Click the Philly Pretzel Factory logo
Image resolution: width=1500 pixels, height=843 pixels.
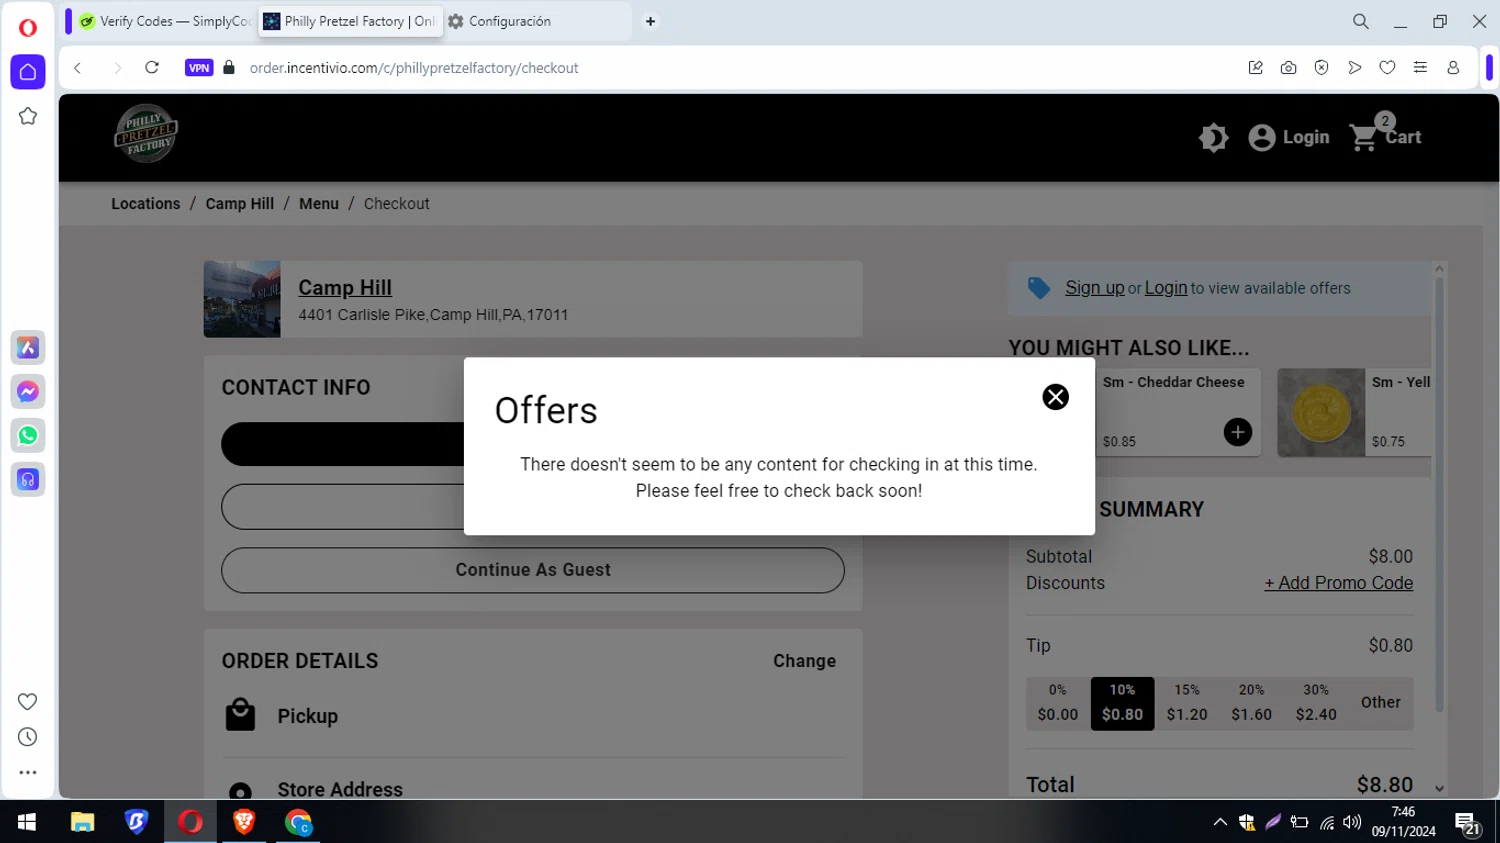[x=146, y=133]
